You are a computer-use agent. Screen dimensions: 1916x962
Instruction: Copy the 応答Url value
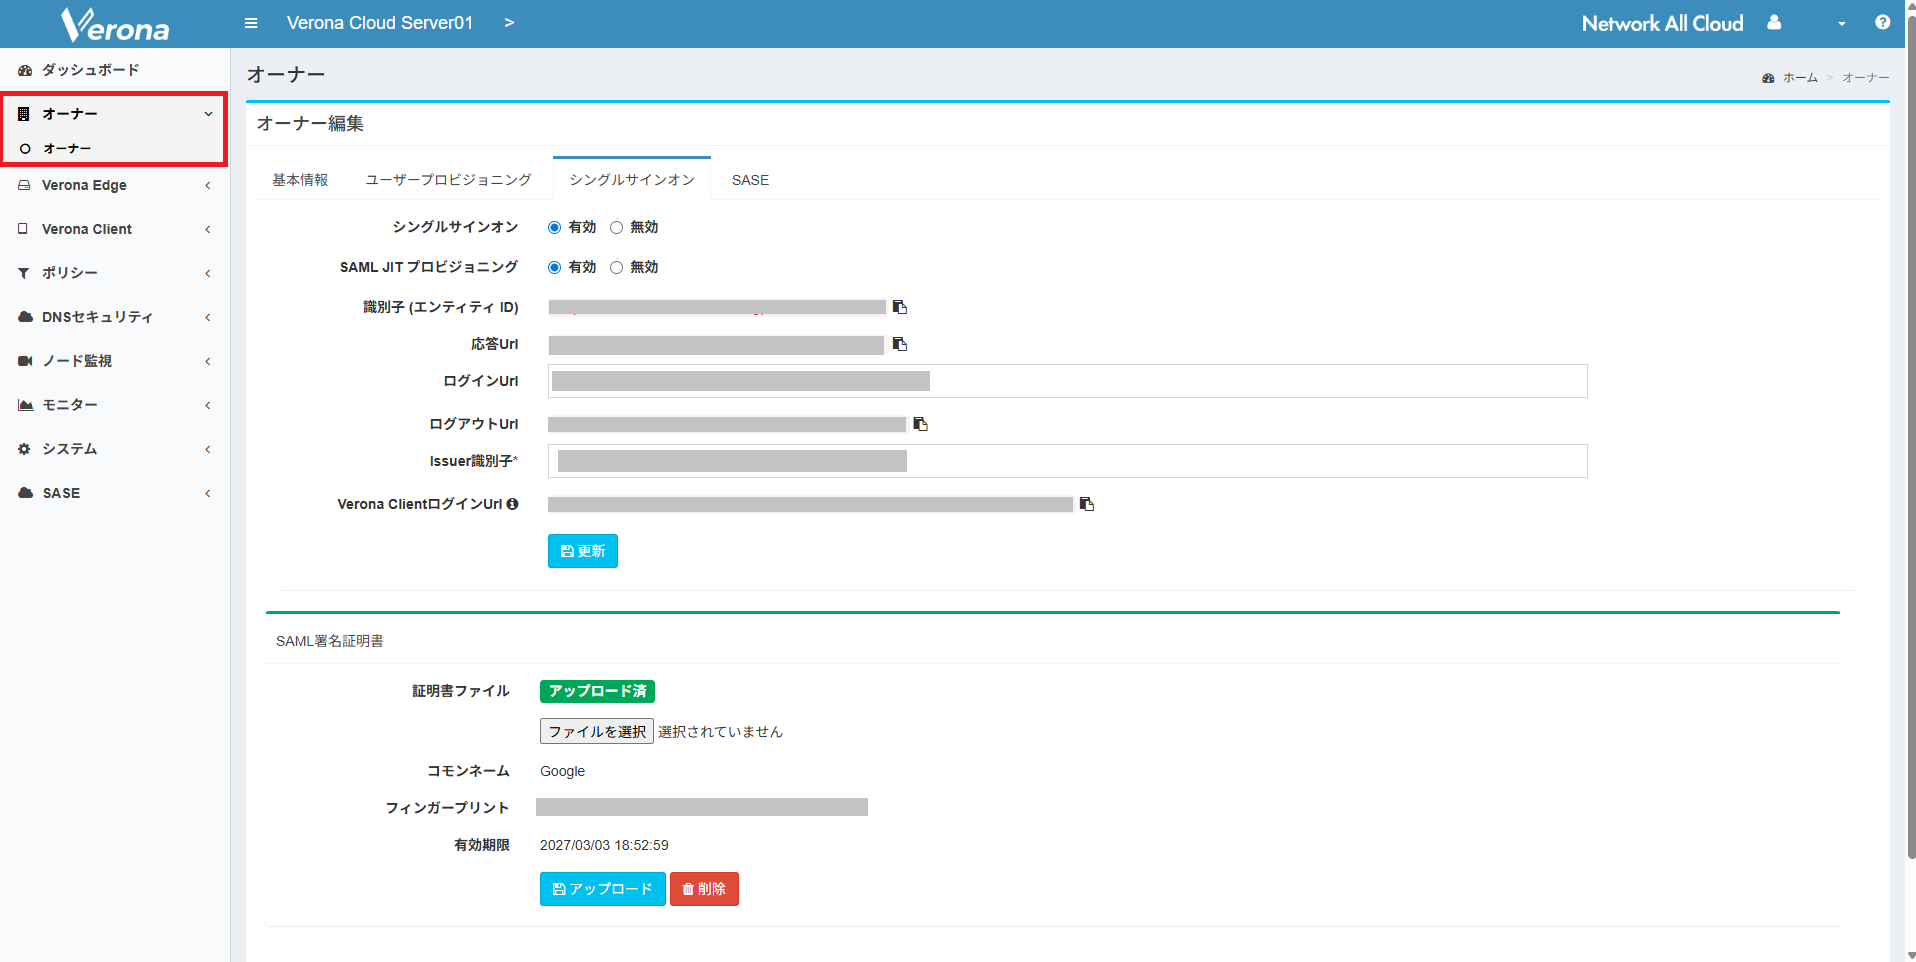pyautogui.click(x=900, y=344)
